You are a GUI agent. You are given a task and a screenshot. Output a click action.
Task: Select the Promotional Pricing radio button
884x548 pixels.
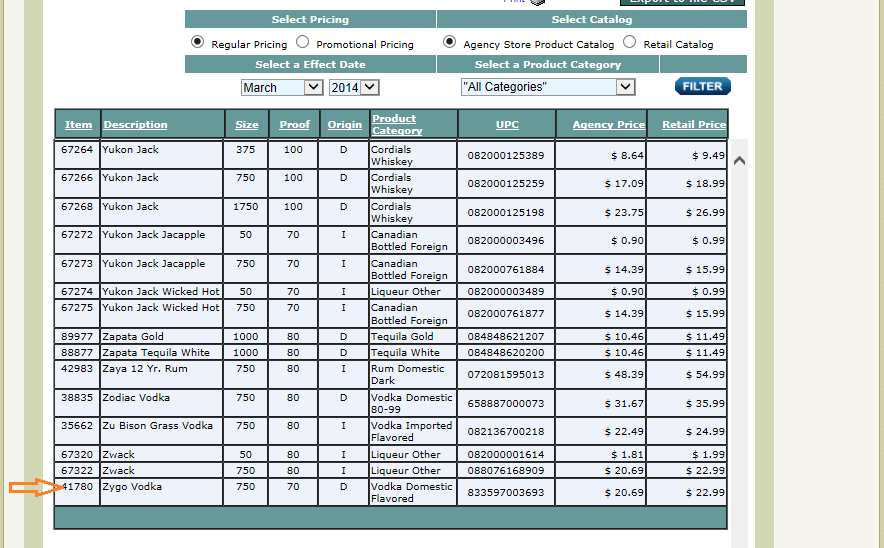(x=303, y=42)
